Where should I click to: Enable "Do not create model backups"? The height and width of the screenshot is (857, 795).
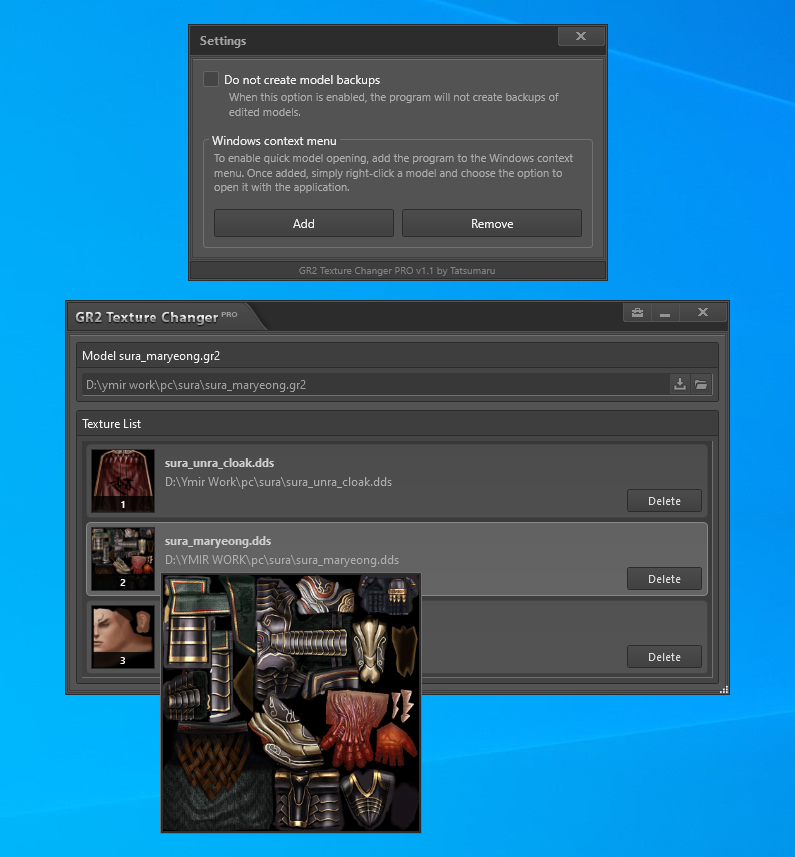point(211,79)
